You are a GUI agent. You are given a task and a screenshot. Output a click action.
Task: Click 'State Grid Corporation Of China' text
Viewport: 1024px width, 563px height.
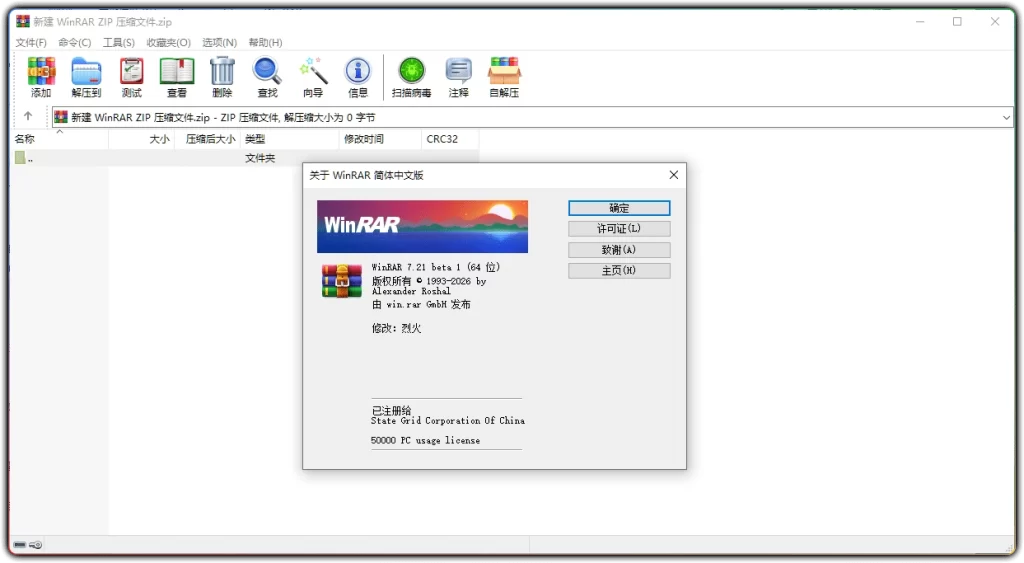coord(448,421)
